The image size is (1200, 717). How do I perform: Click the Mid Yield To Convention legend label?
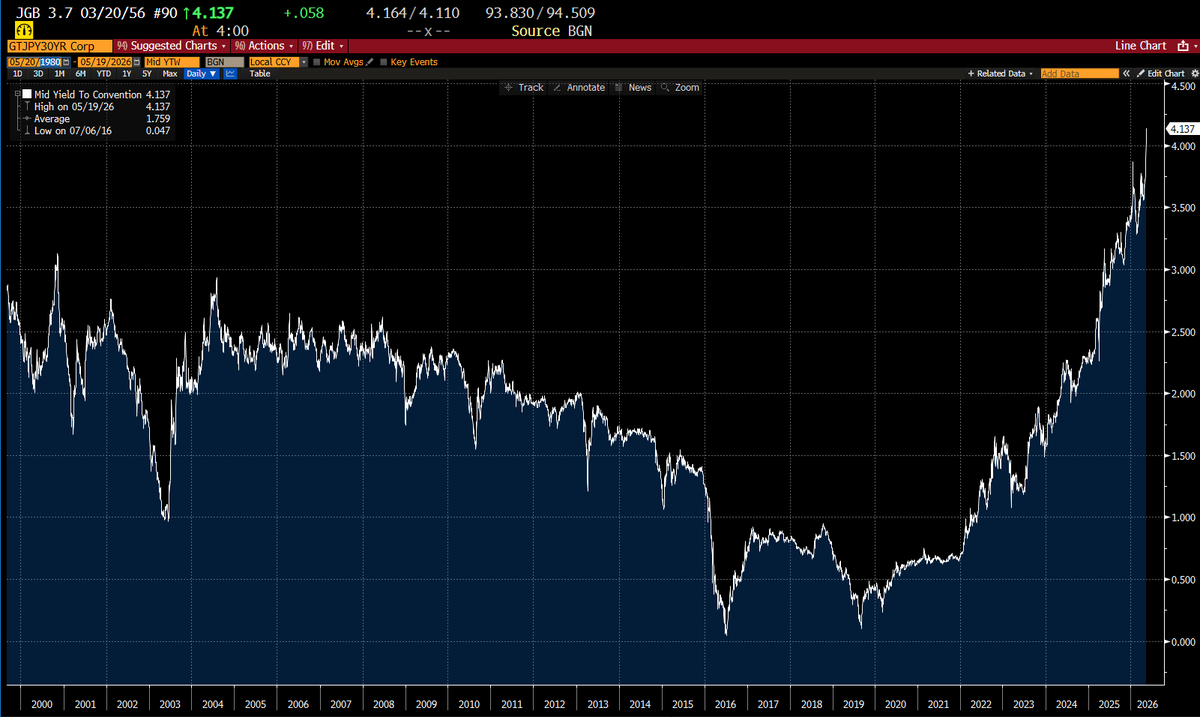(88, 94)
